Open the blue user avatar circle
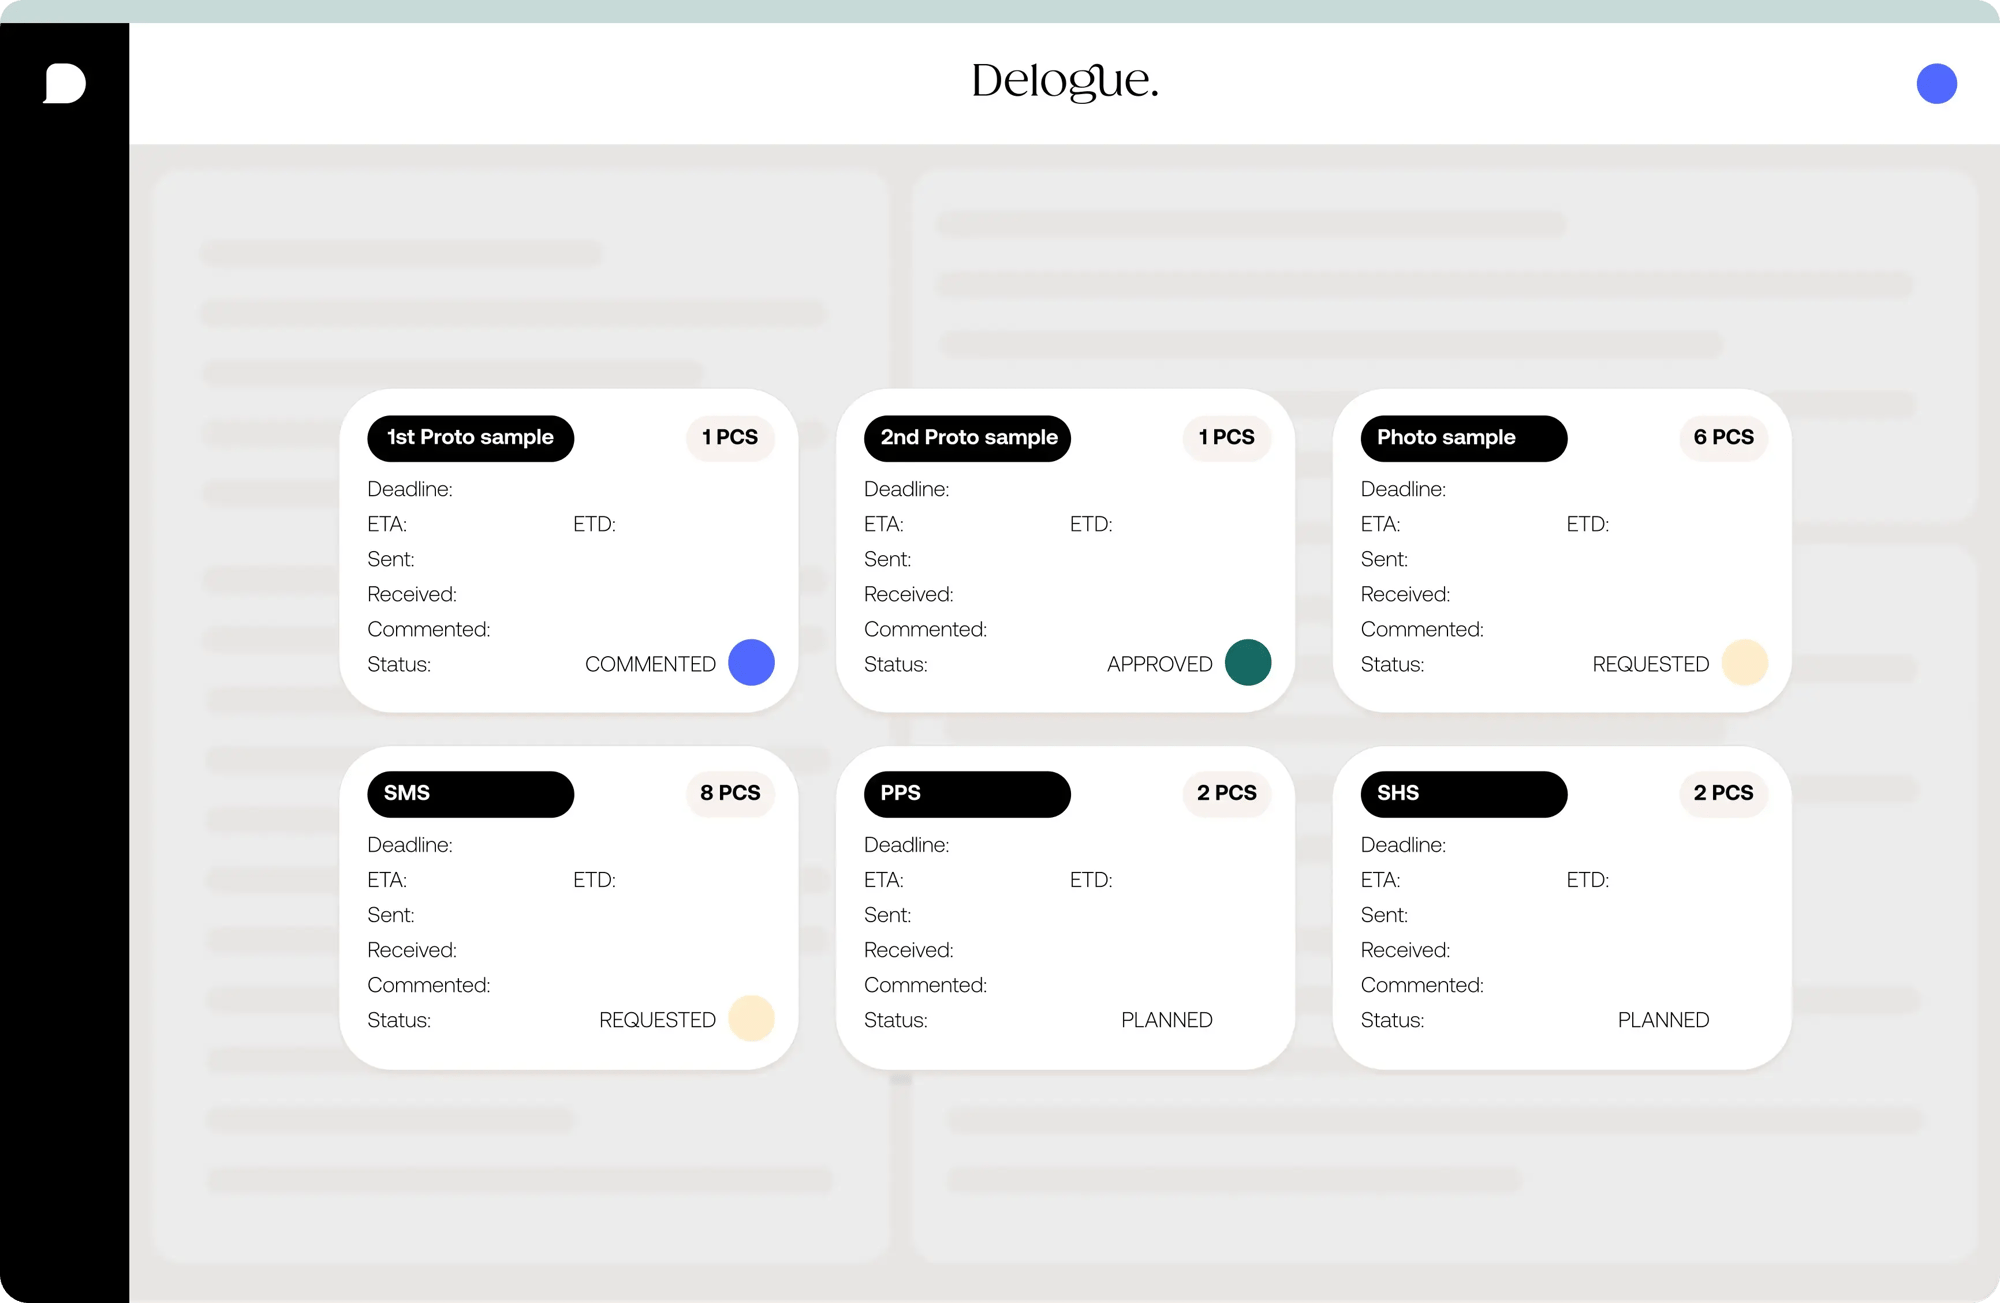2000x1303 pixels. point(1936,83)
